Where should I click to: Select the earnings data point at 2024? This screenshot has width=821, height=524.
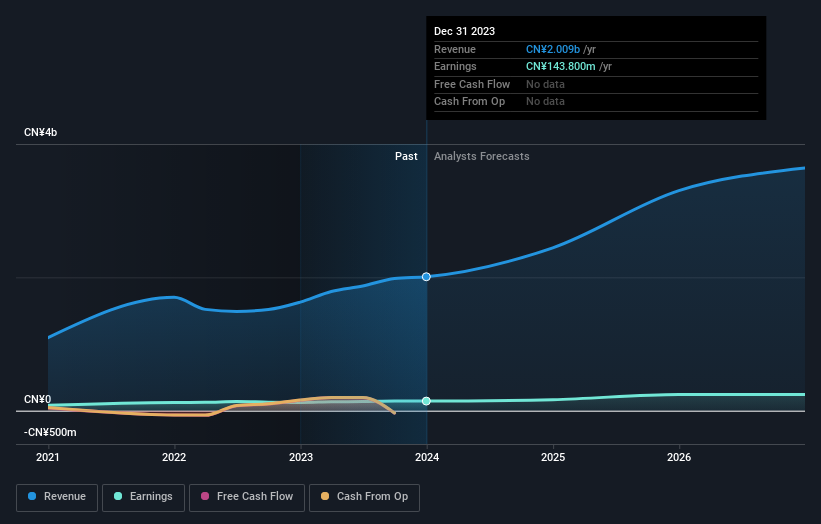[x=426, y=401]
